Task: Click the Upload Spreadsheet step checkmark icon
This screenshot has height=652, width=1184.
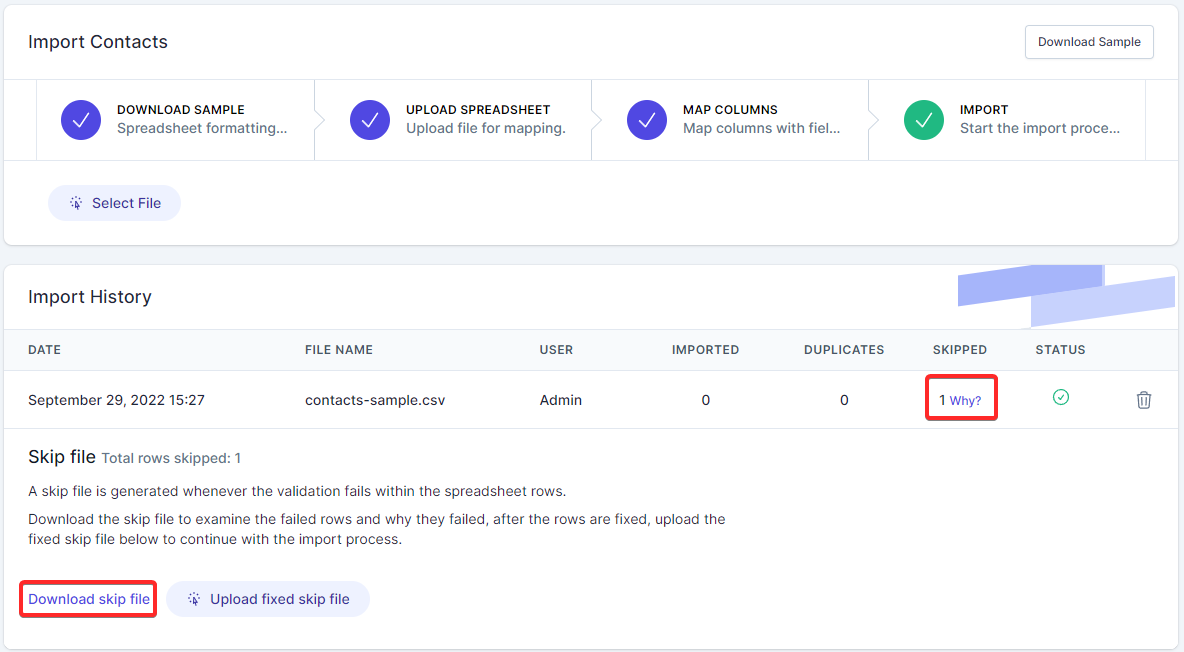Action: [370, 120]
